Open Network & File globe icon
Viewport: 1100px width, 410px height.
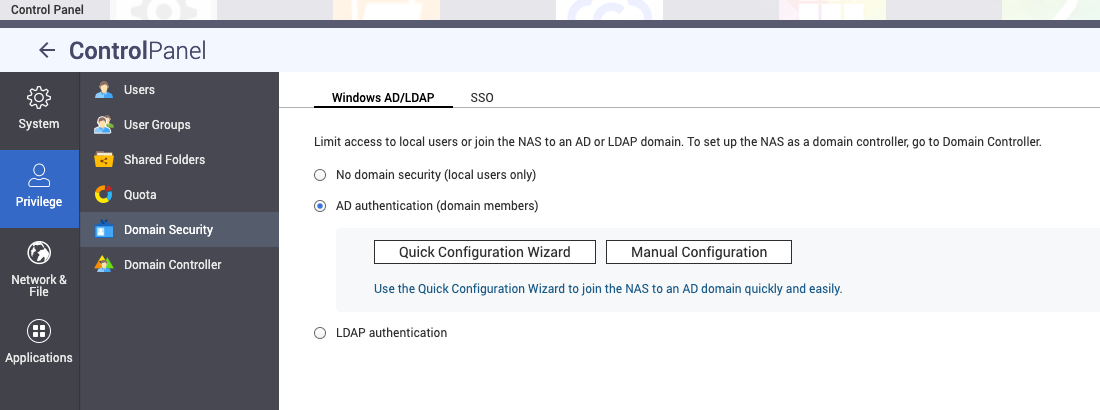(39, 253)
